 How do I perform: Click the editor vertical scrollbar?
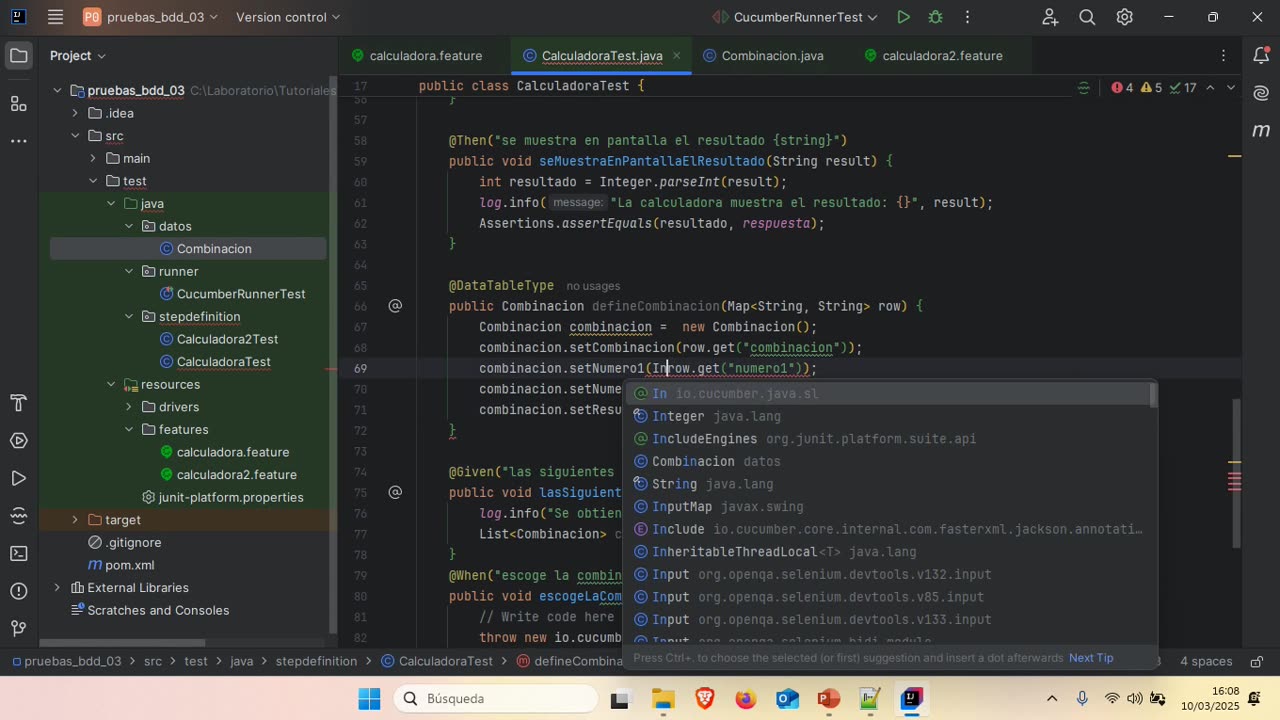click(x=1235, y=473)
